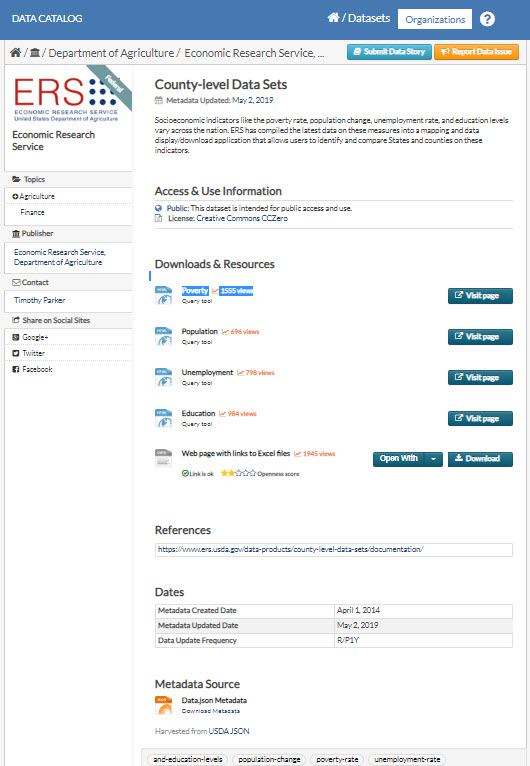The height and width of the screenshot is (766, 530).
Task: Click the views chart icon next to Population
Action: click(x=225, y=332)
